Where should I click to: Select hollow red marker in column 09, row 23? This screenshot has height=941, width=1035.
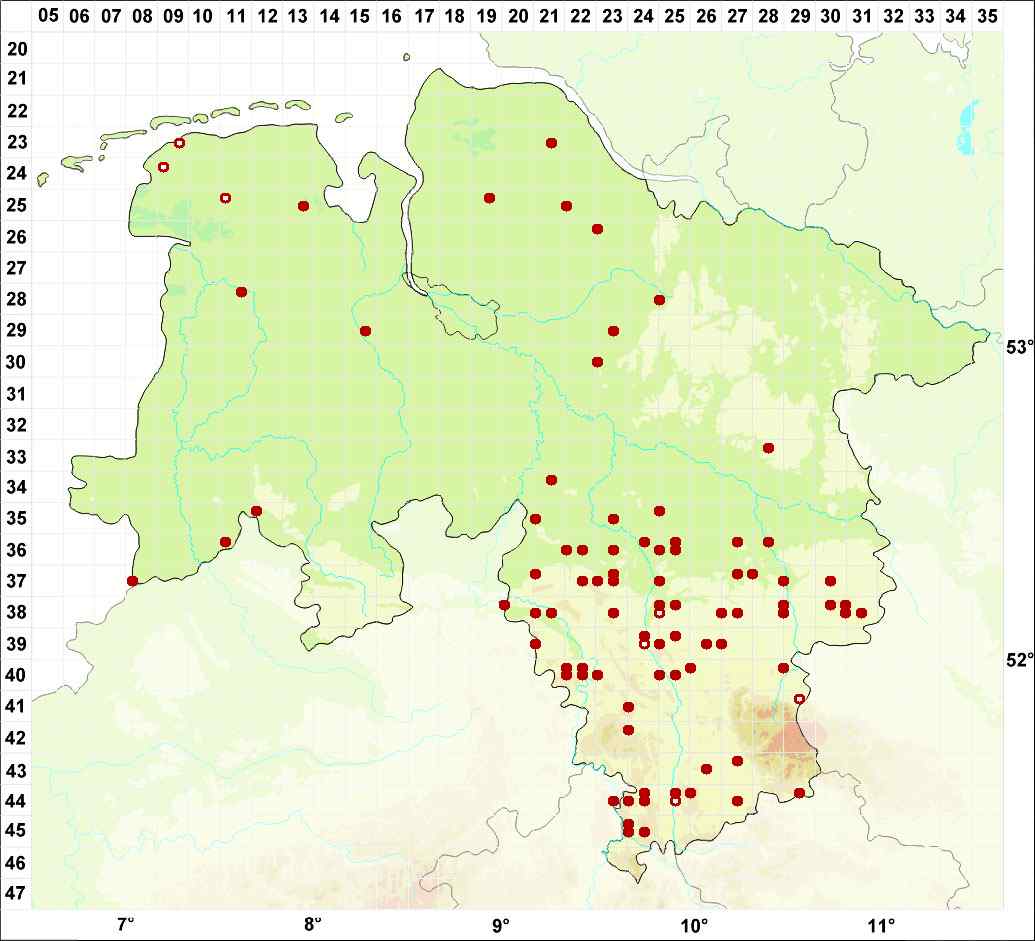click(x=180, y=143)
